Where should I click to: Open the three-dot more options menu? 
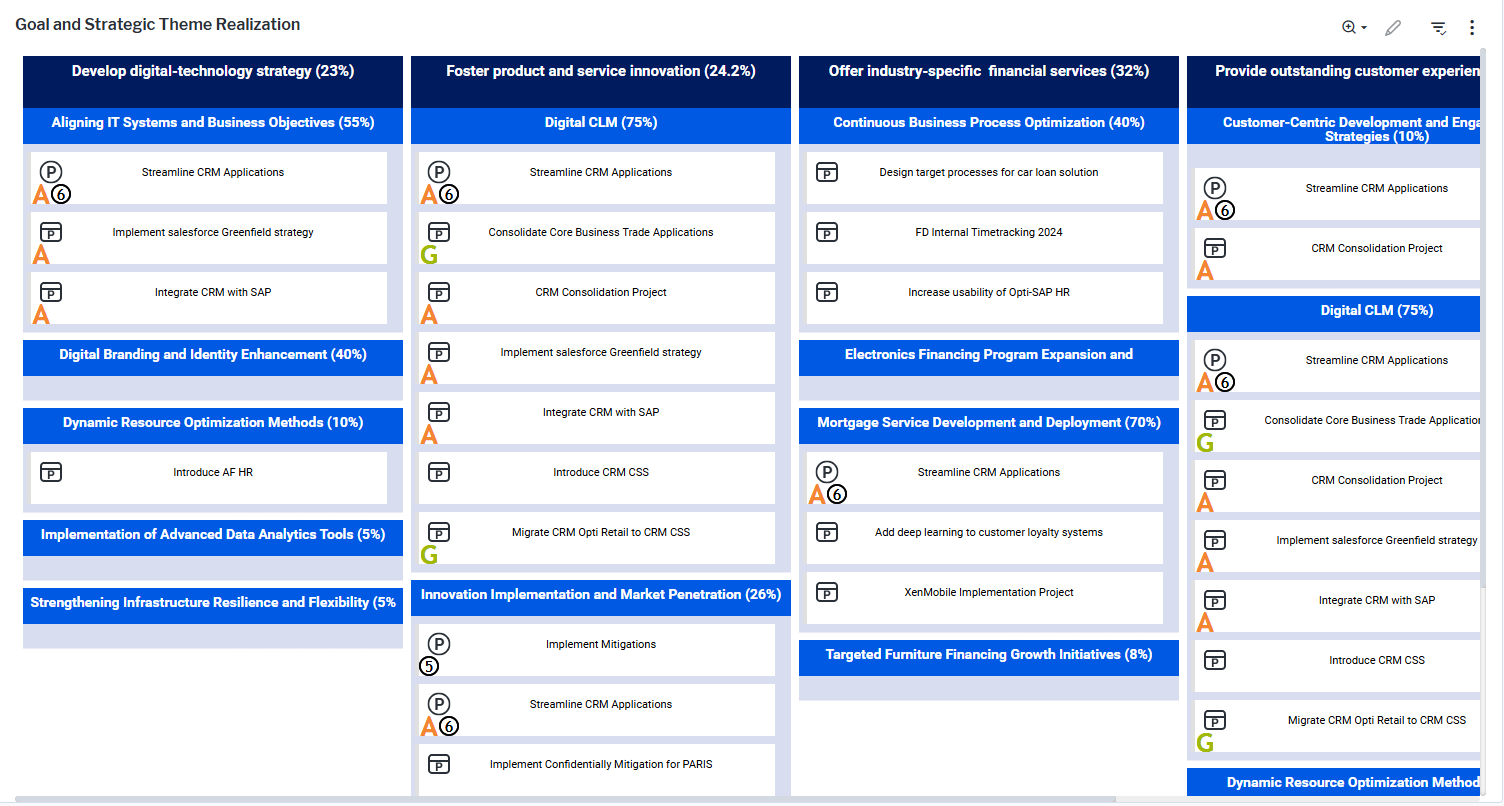point(1471,28)
